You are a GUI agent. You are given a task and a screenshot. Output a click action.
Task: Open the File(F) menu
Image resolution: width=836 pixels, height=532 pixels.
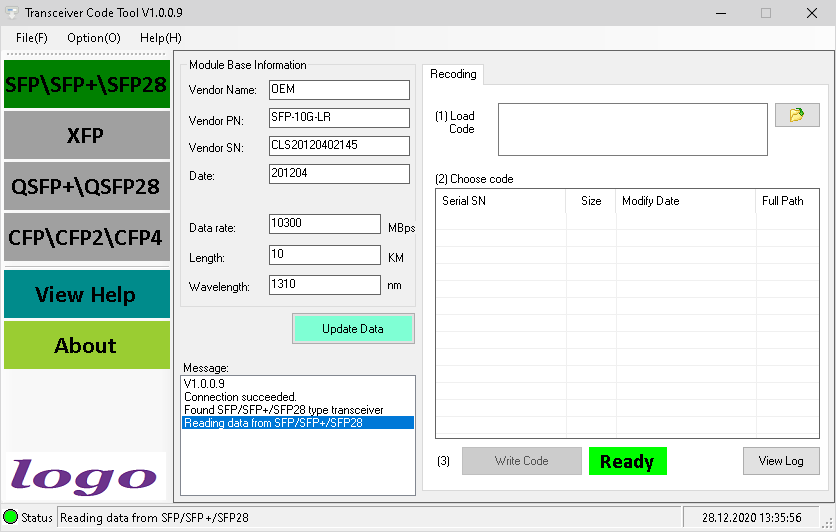pos(32,38)
